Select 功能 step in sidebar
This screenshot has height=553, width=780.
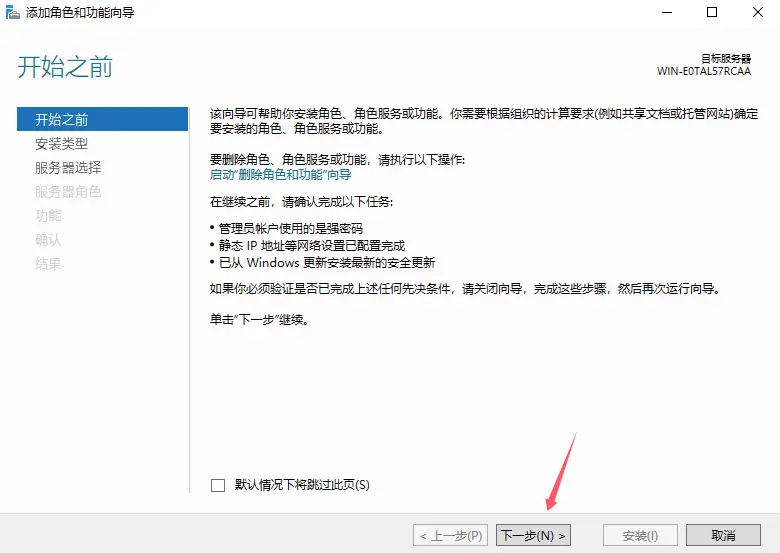48,215
